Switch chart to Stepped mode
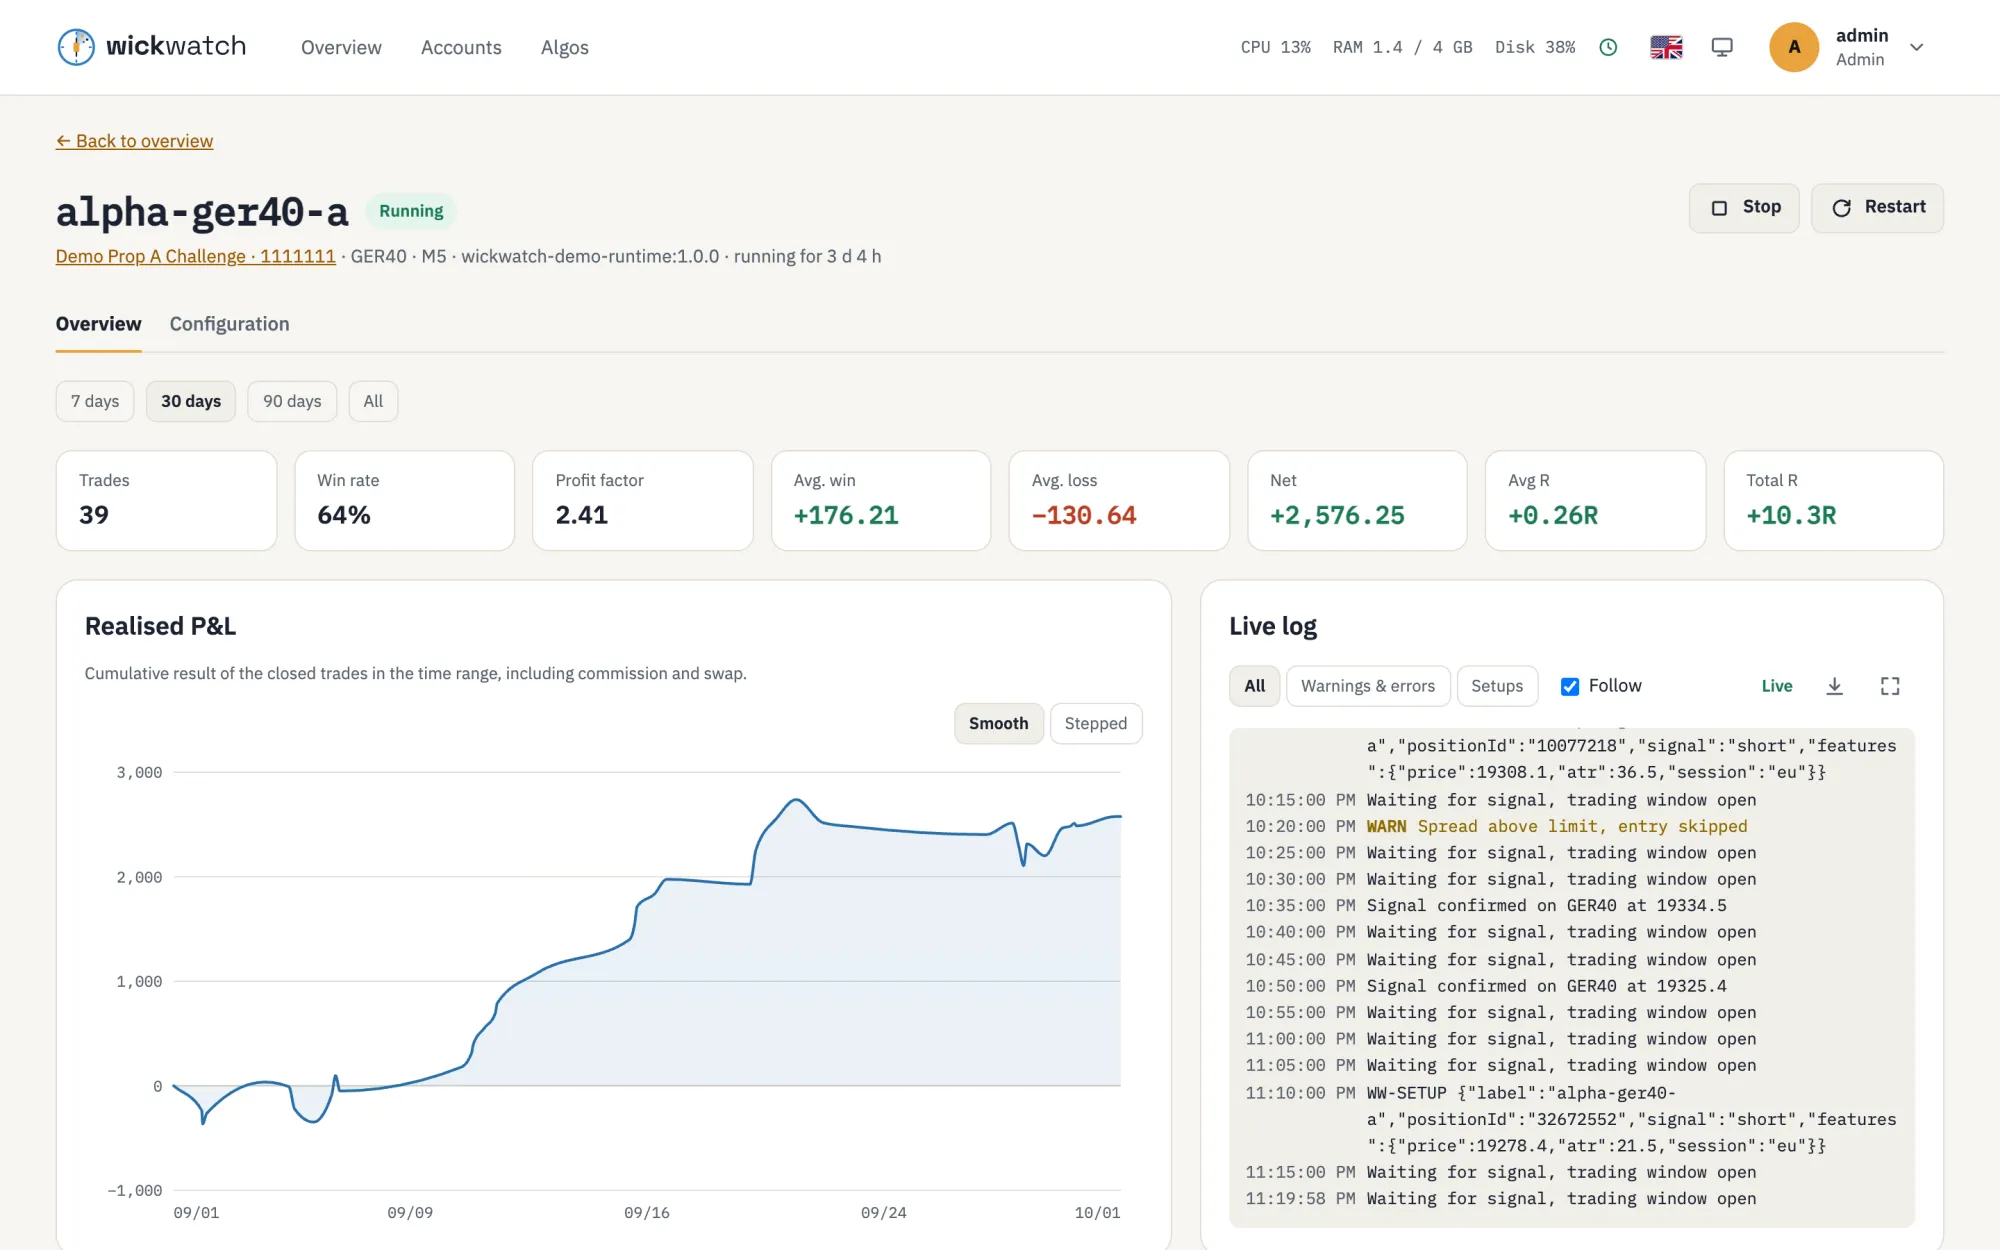 (1095, 723)
